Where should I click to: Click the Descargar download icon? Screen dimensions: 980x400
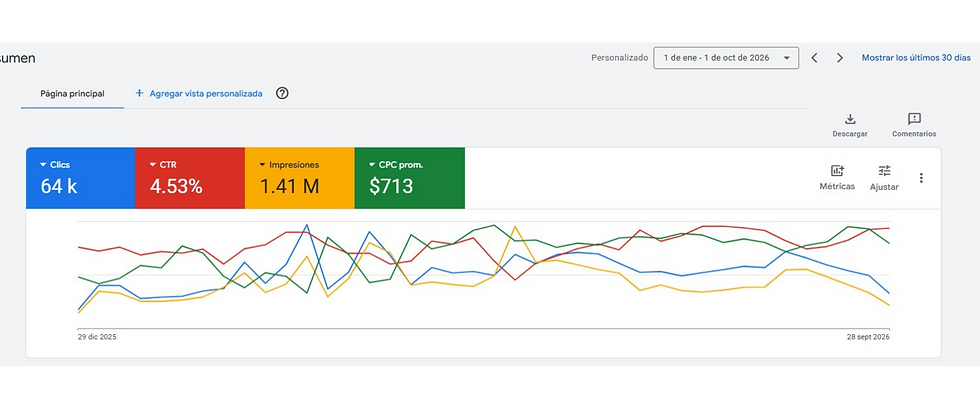(x=849, y=119)
